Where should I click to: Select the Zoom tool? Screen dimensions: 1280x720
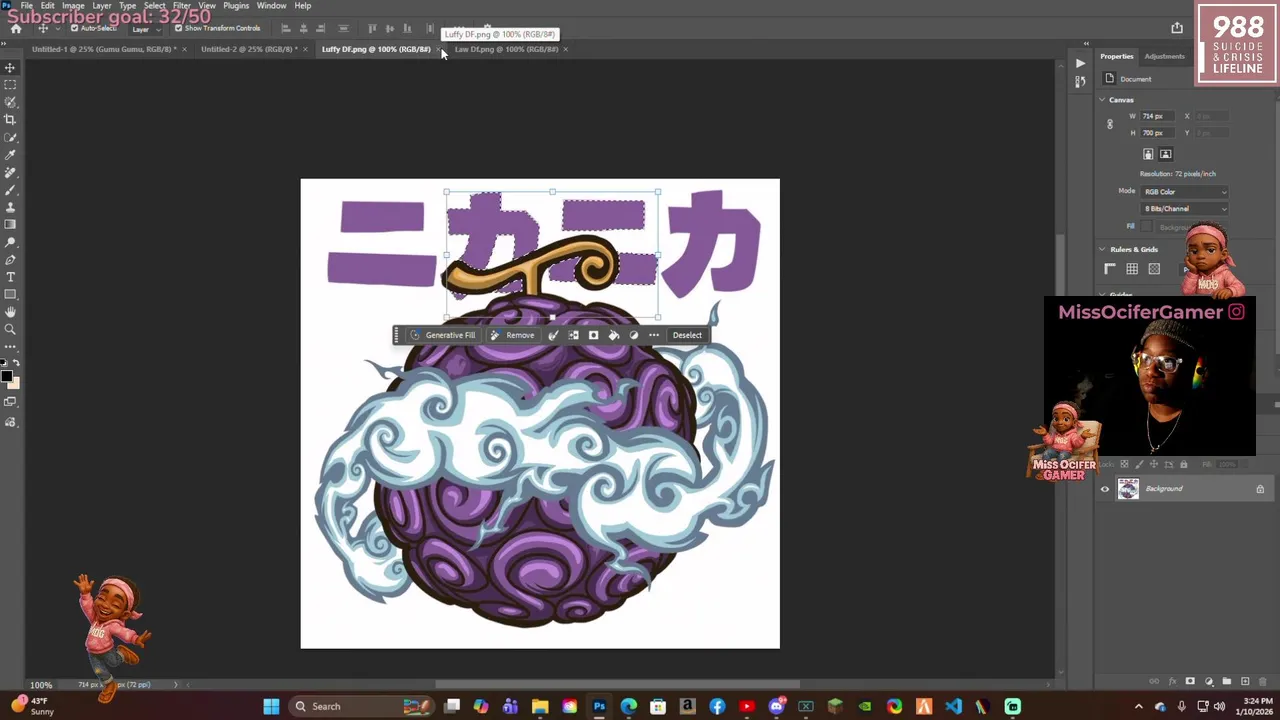point(10,329)
